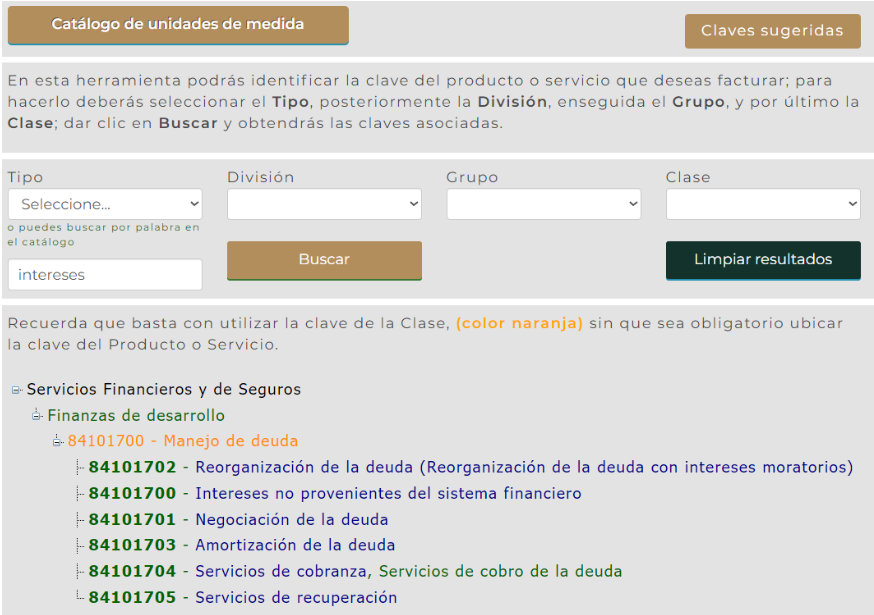Click the Claves sugeridas button
The height and width of the screenshot is (615, 874).
click(772, 31)
